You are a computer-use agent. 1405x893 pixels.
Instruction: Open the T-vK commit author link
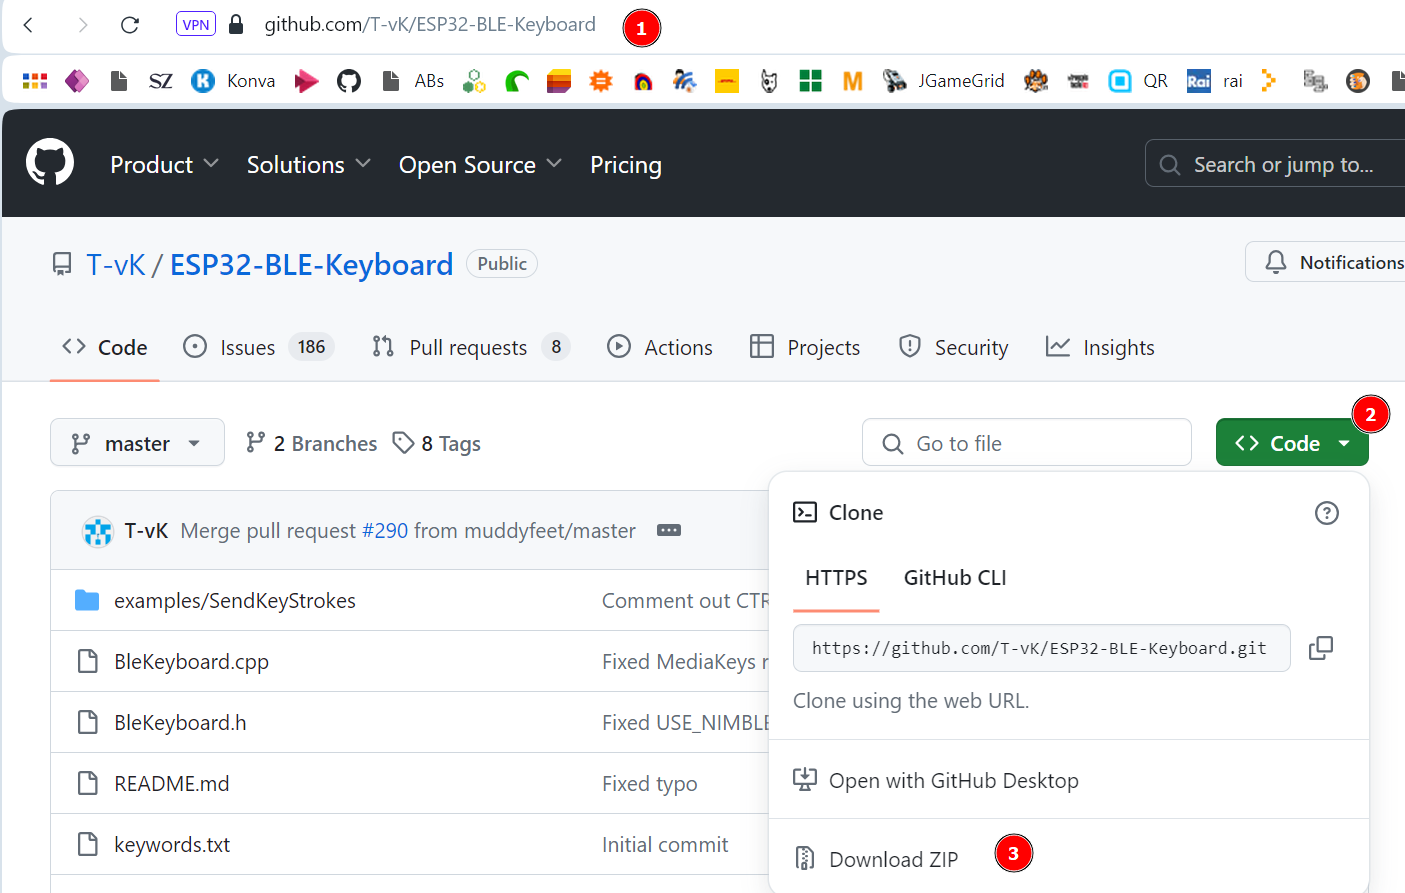tap(146, 530)
